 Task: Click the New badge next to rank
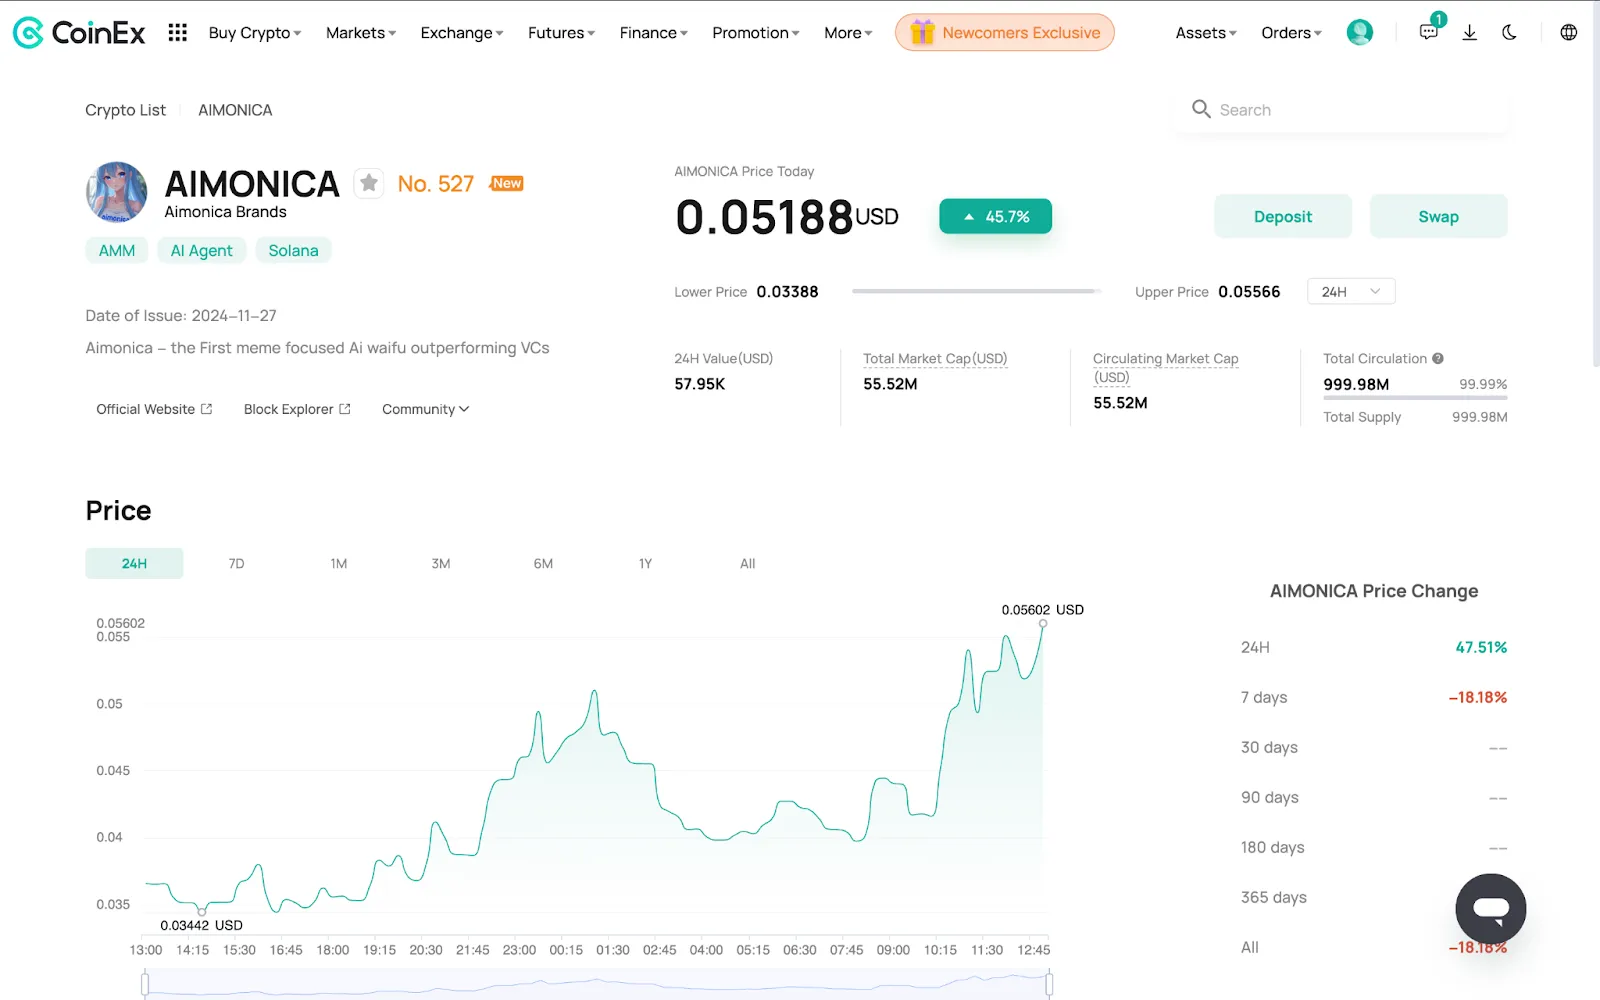tap(507, 183)
